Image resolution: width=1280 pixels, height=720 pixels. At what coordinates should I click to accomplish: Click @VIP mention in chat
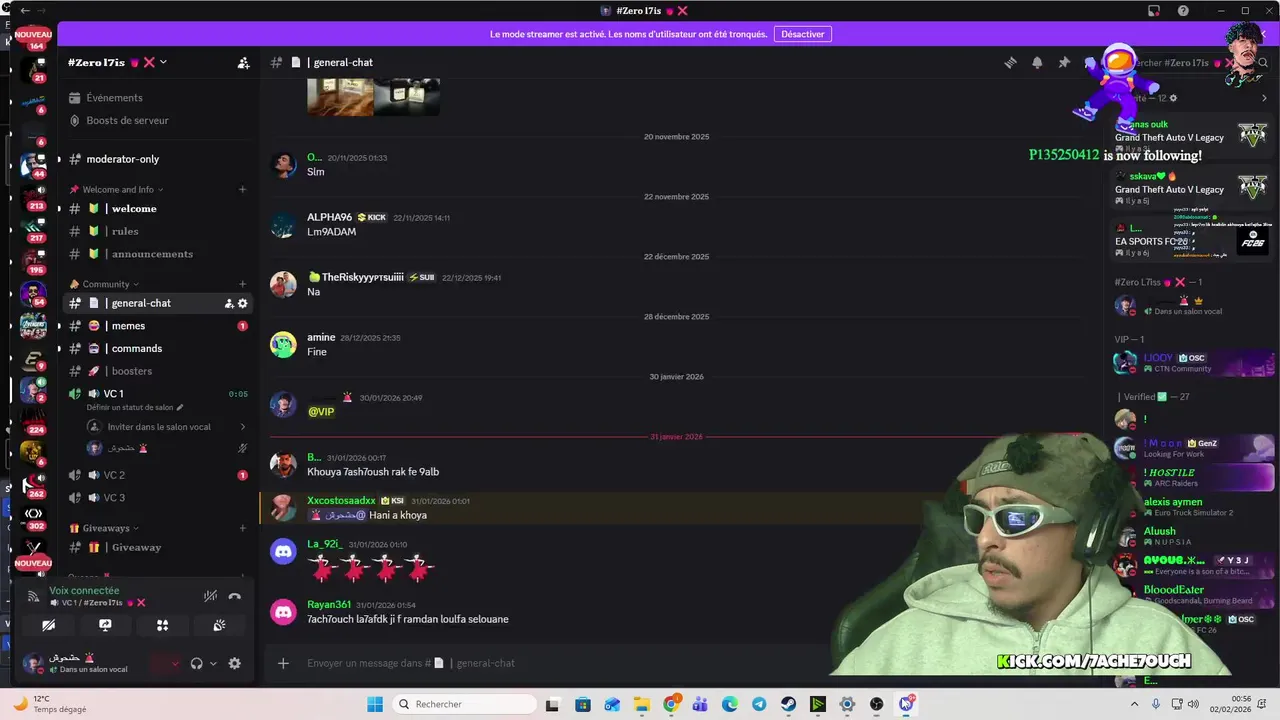tap(321, 411)
